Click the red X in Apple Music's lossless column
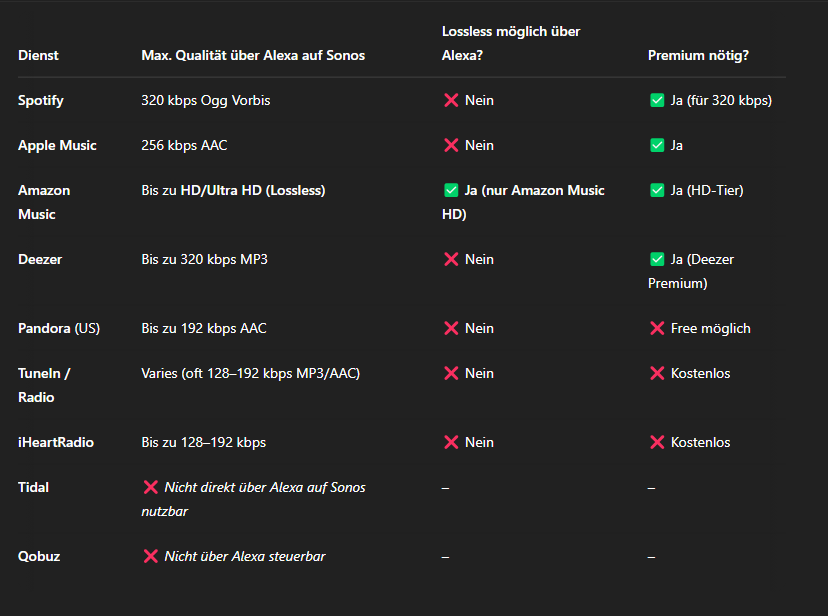The height and width of the screenshot is (616, 828). tap(451, 145)
